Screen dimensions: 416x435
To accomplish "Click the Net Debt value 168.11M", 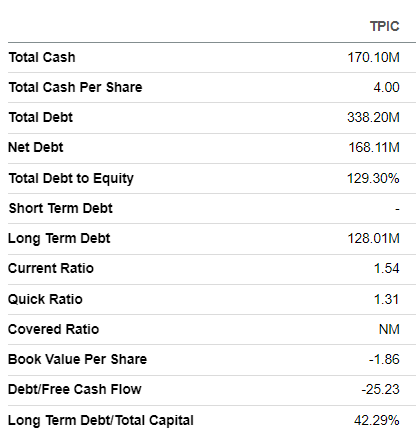I will point(374,147).
